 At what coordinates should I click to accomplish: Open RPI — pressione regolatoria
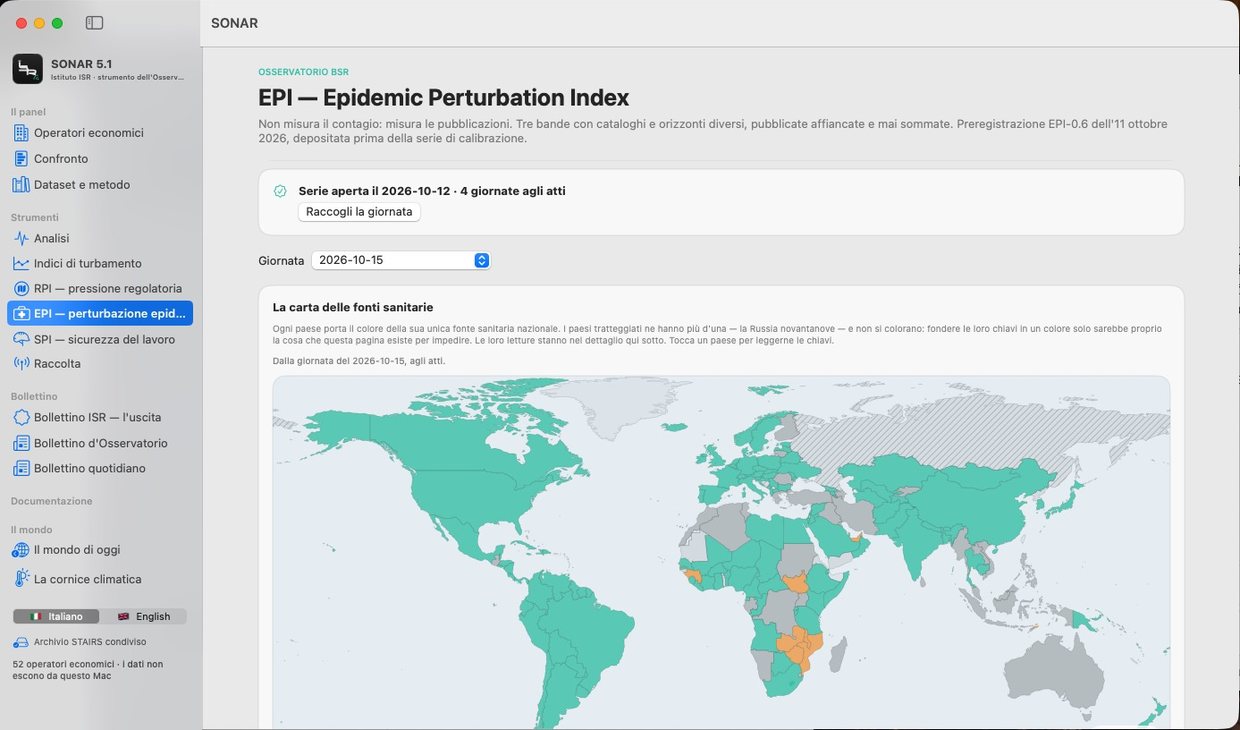[100, 288]
